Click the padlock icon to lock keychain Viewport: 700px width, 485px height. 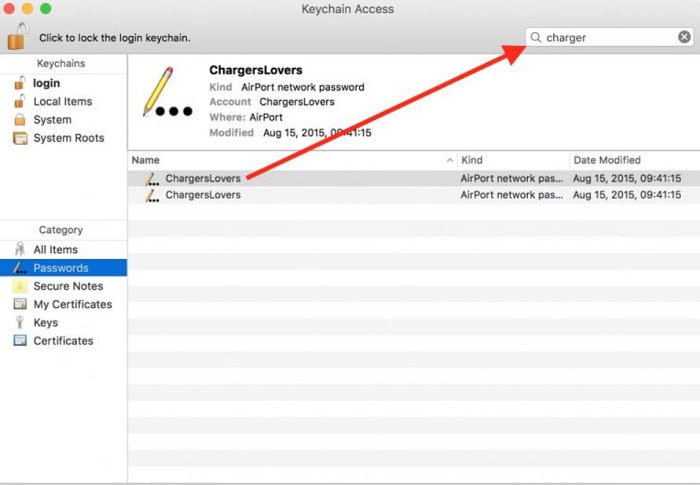pyautogui.click(x=18, y=37)
